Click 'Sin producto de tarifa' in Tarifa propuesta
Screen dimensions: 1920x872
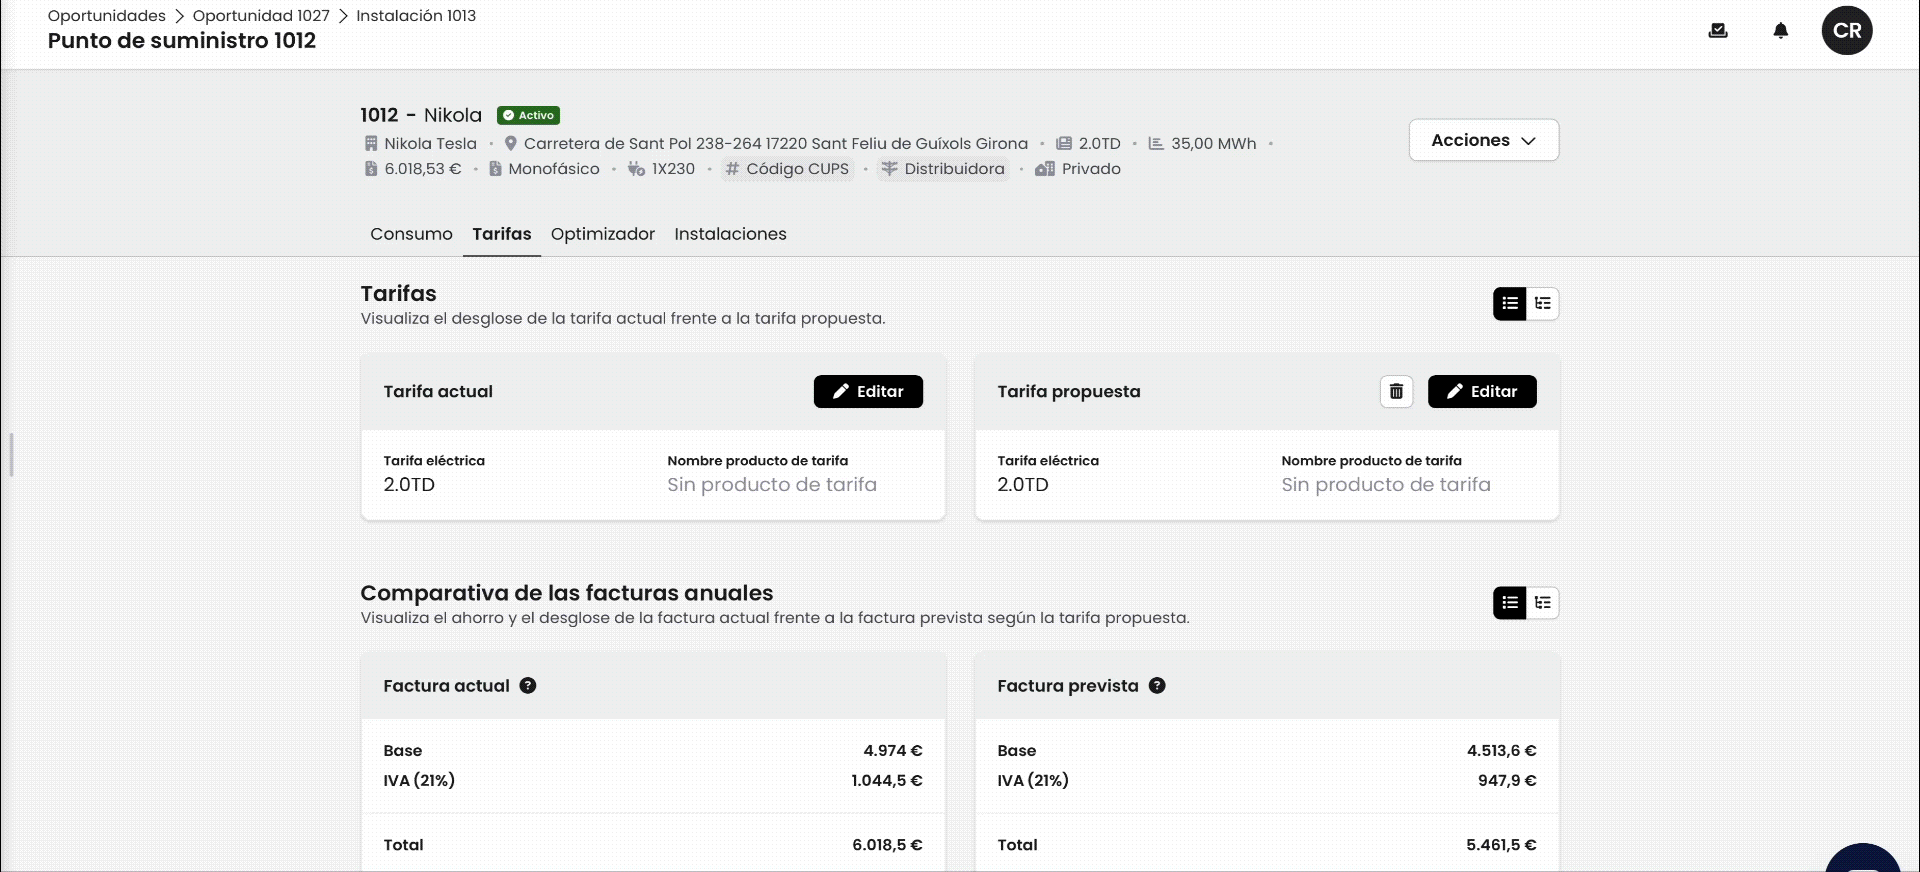click(x=1386, y=484)
